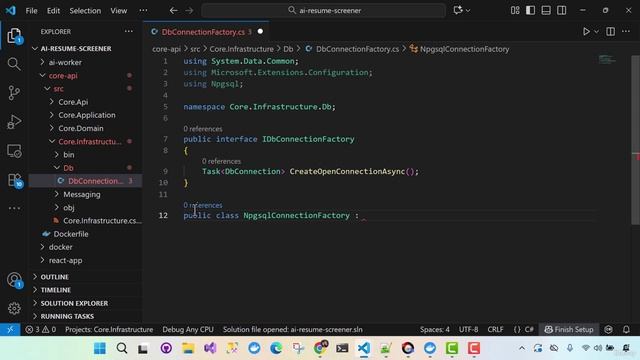Image resolution: width=640 pixels, height=360 pixels.
Task: Change indentation via Spaces: 4
Action: pyautogui.click(x=435, y=329)
